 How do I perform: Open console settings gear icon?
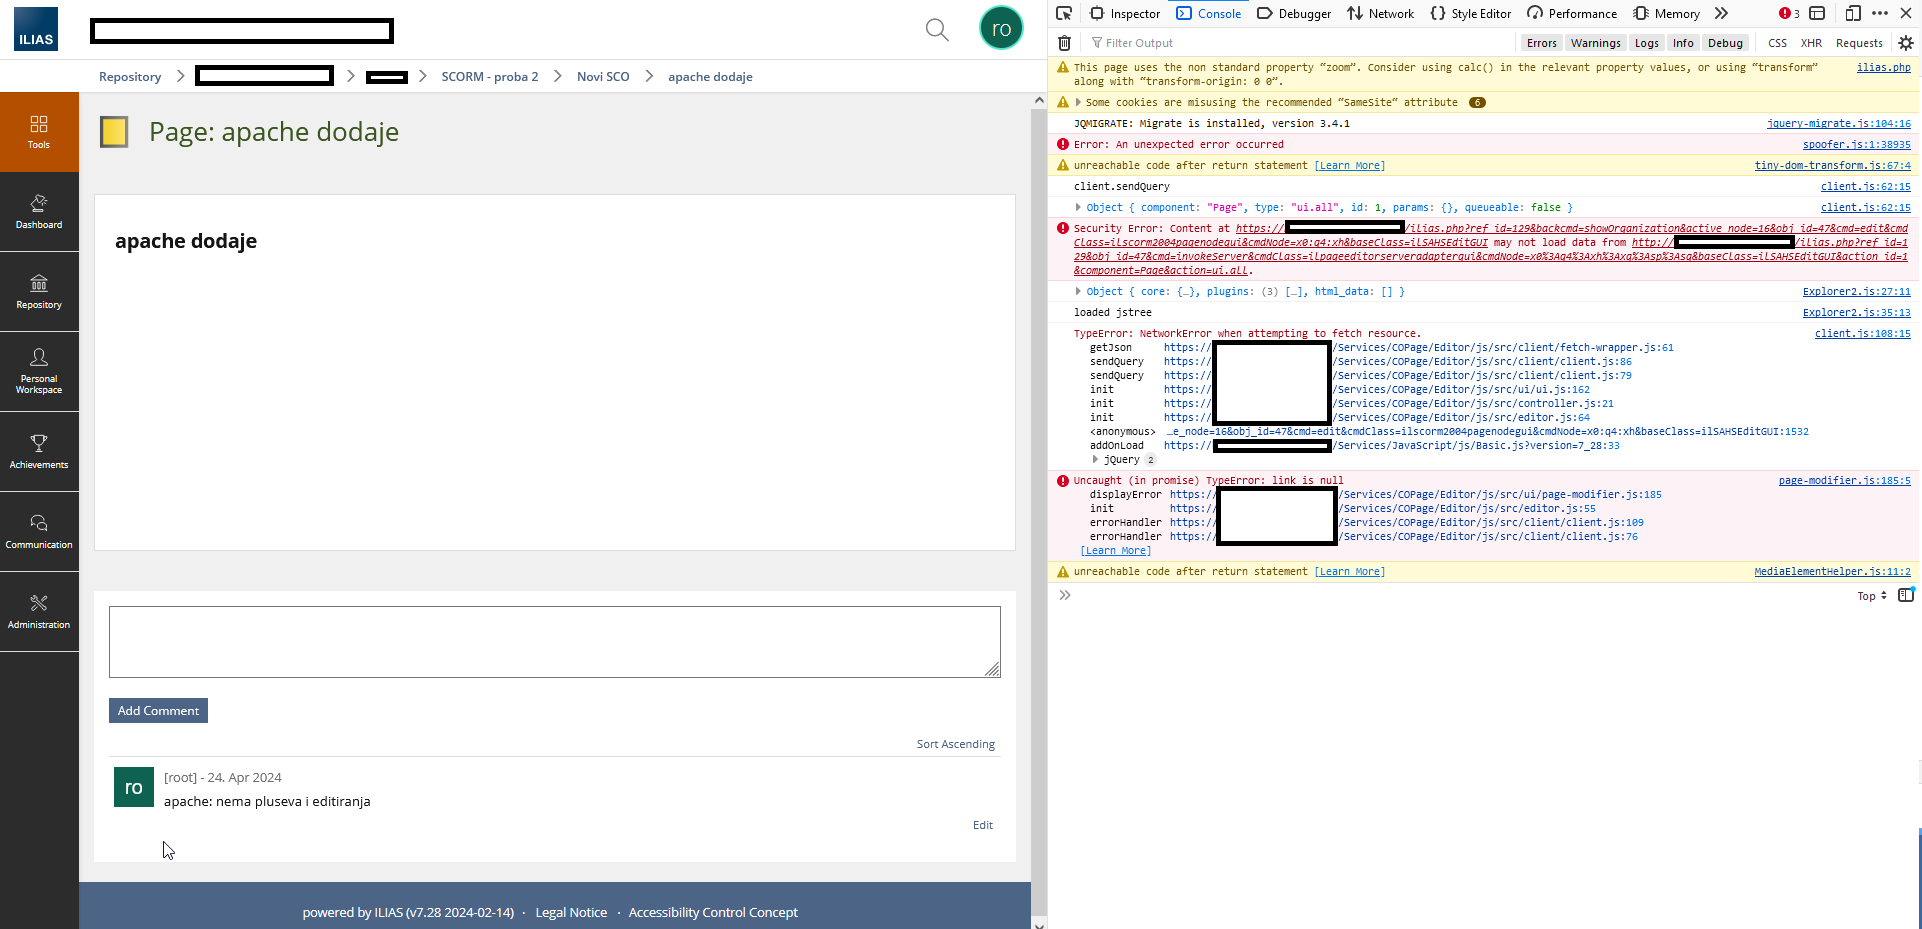[1905, 43]
